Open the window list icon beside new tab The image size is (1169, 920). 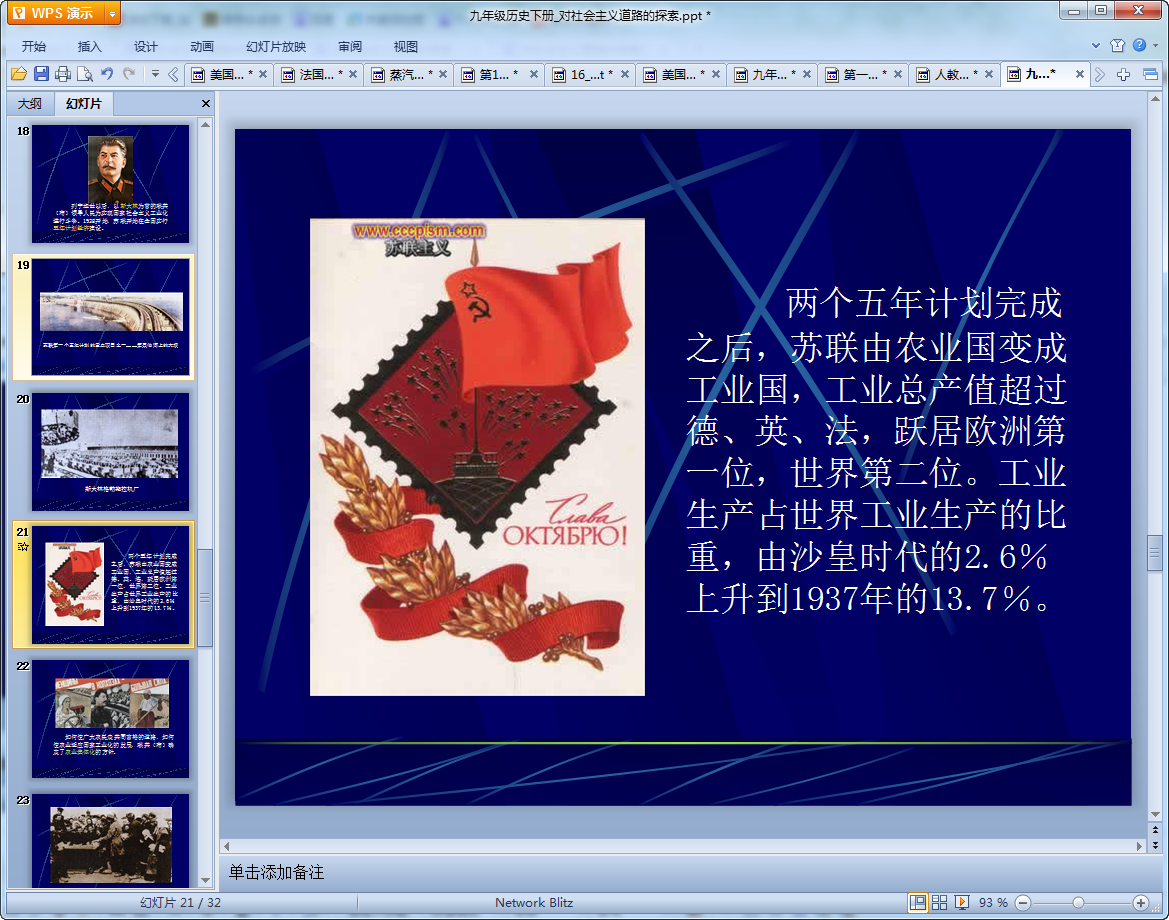pyautogui.click(x=1150, y=74)
